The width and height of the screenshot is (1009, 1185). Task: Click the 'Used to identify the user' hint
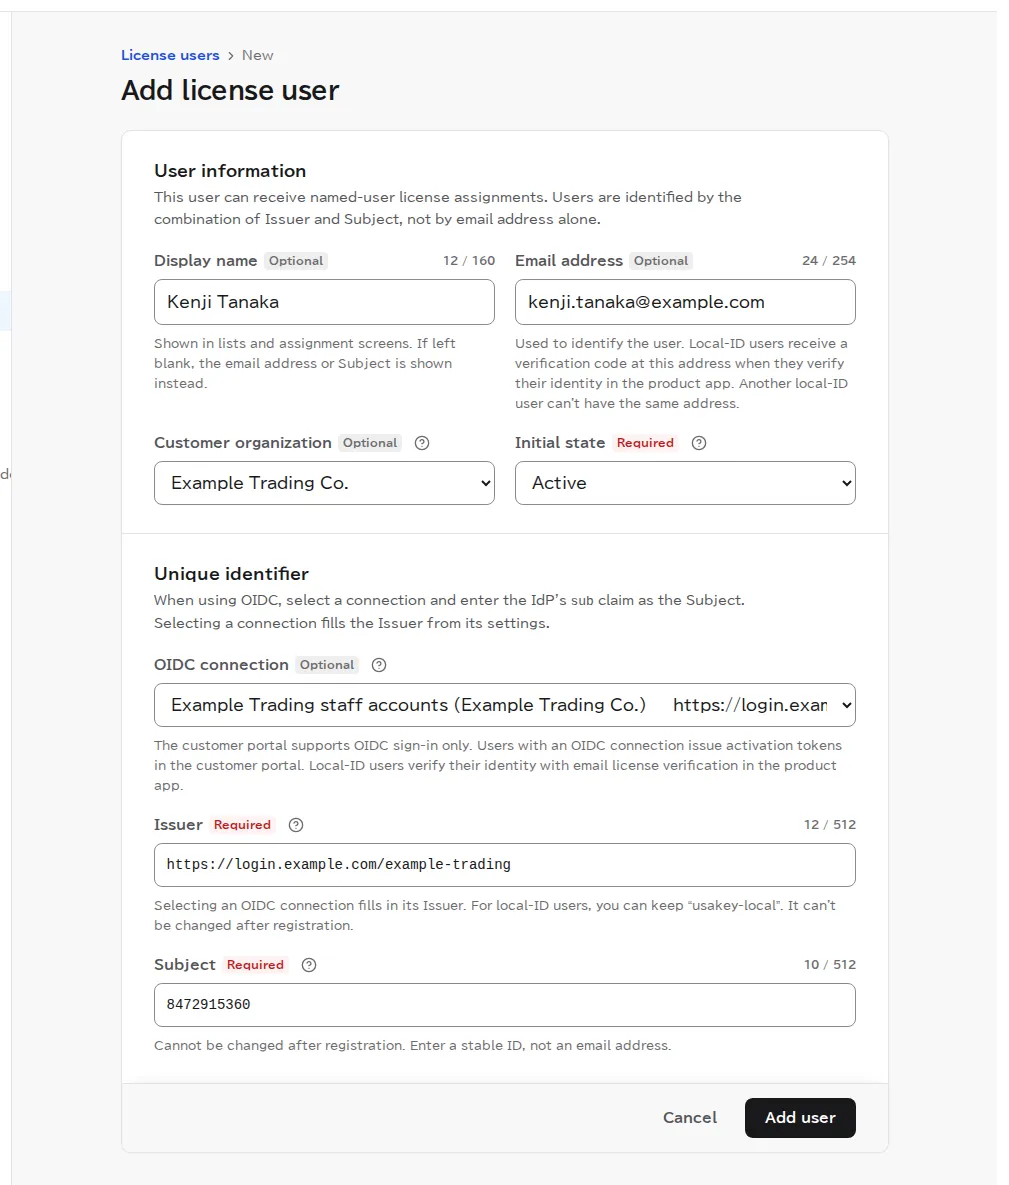coord(681,373)
